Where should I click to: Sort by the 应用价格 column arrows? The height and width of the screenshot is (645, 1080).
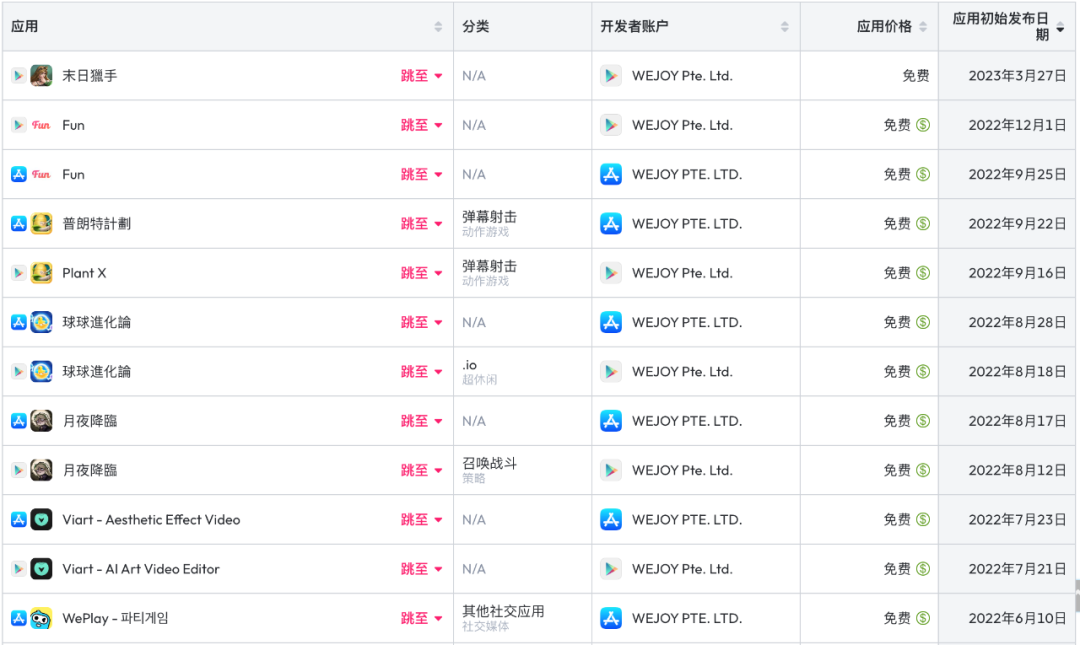click(923, 27)
